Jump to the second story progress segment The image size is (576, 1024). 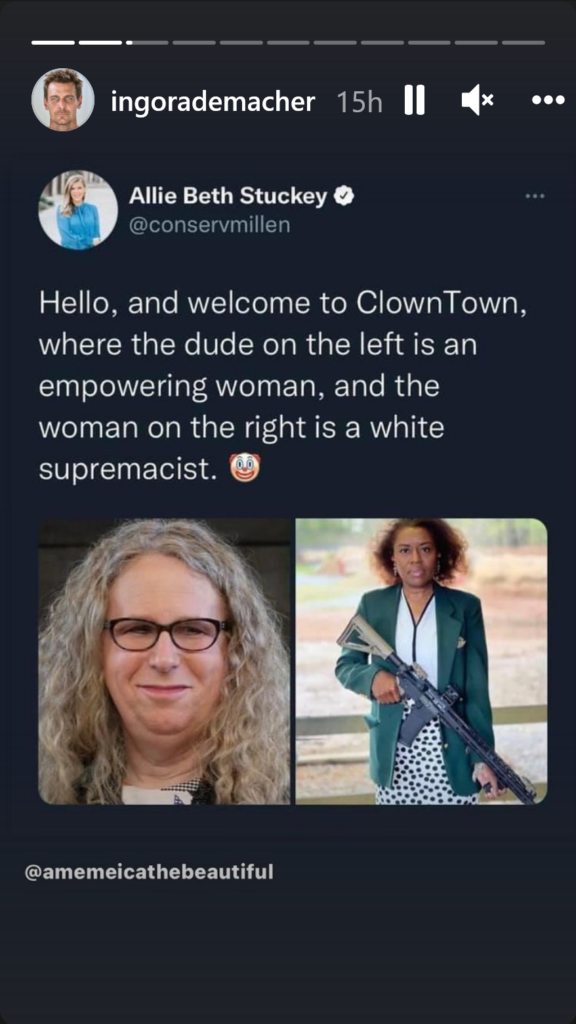[x=101, y=42]
